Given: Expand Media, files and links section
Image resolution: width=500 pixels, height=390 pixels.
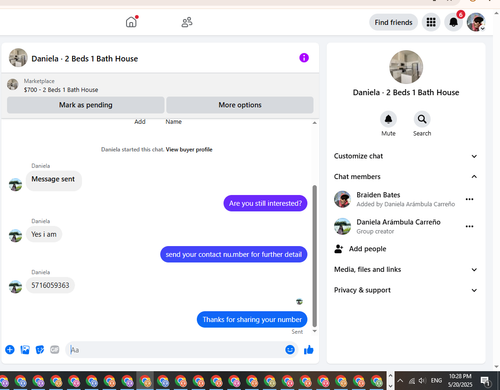Looking at the screenshot, I should [x=406, y=269].
